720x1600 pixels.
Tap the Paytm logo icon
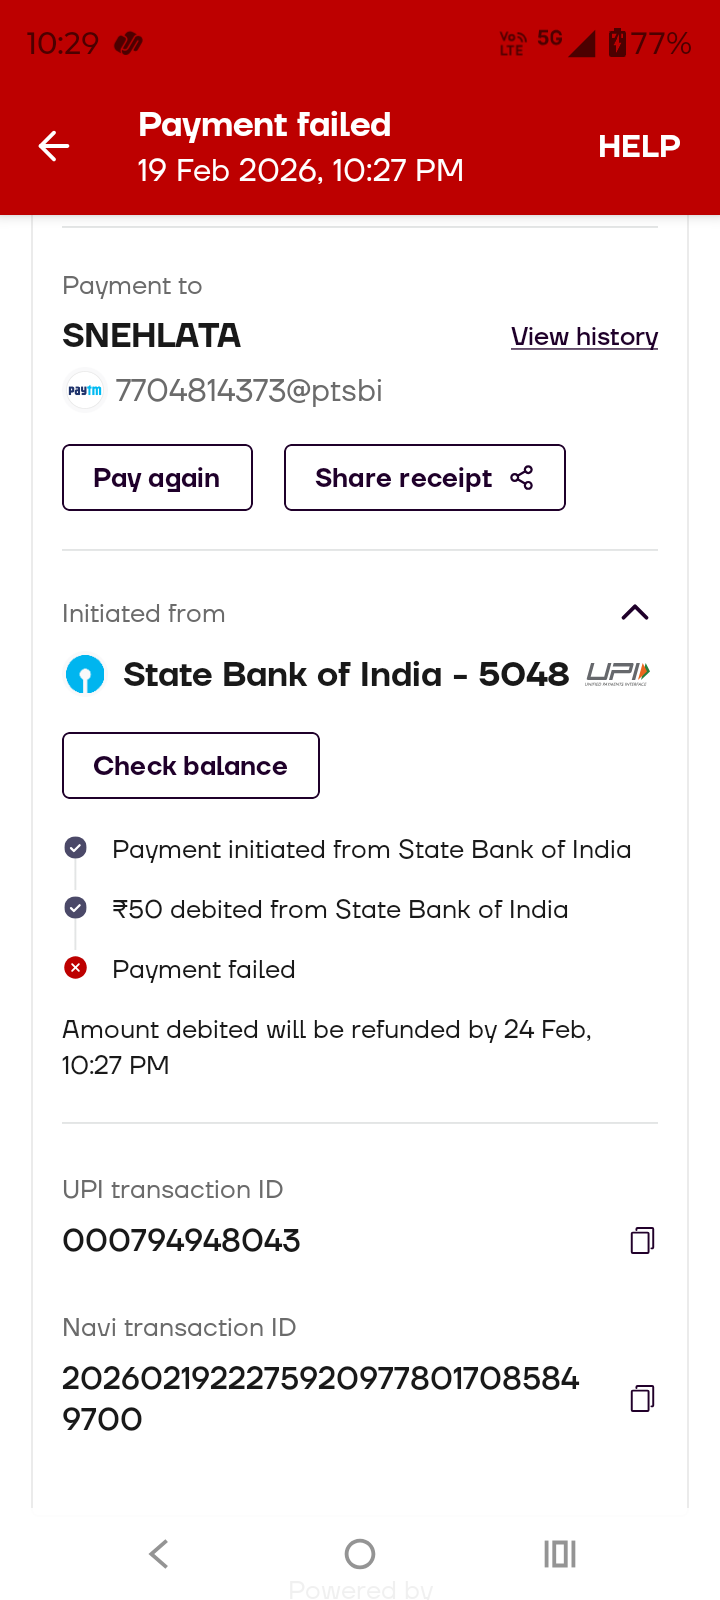click(85, 391)
